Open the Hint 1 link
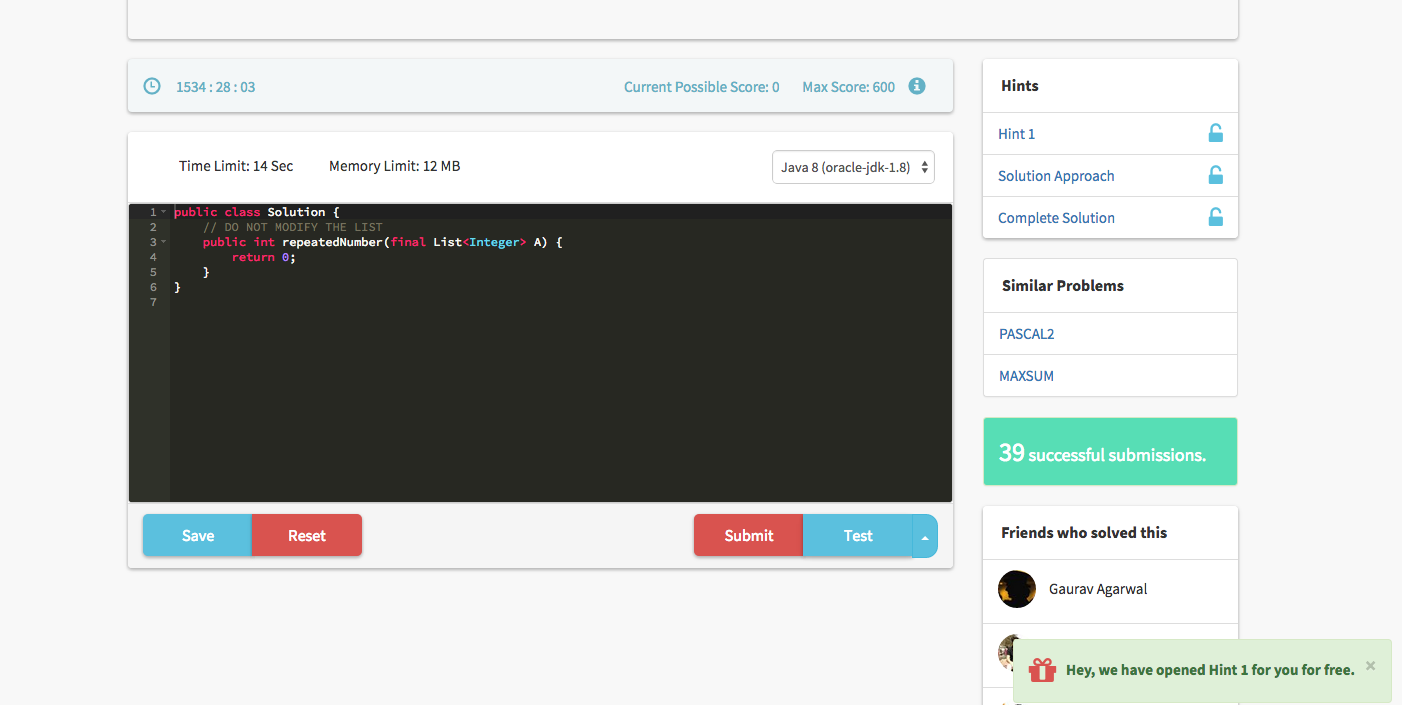 tap(1016, 134)
